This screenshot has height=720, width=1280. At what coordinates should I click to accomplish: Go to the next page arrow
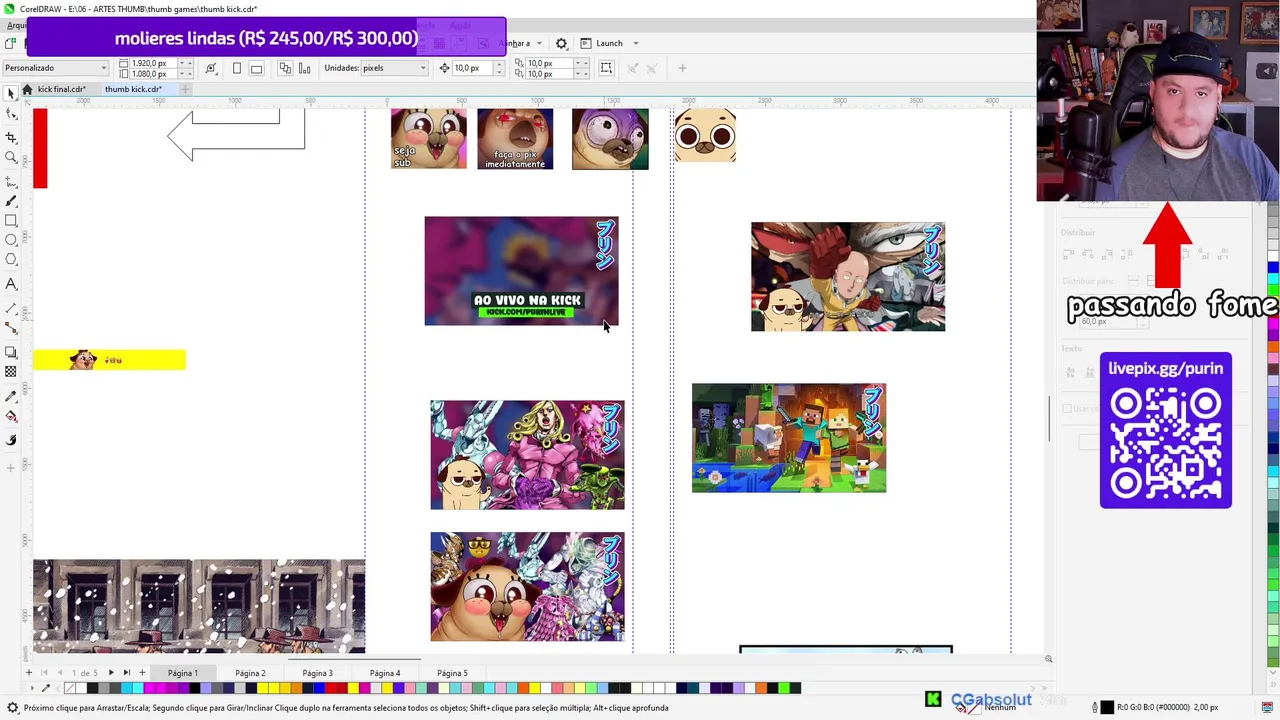111,673
